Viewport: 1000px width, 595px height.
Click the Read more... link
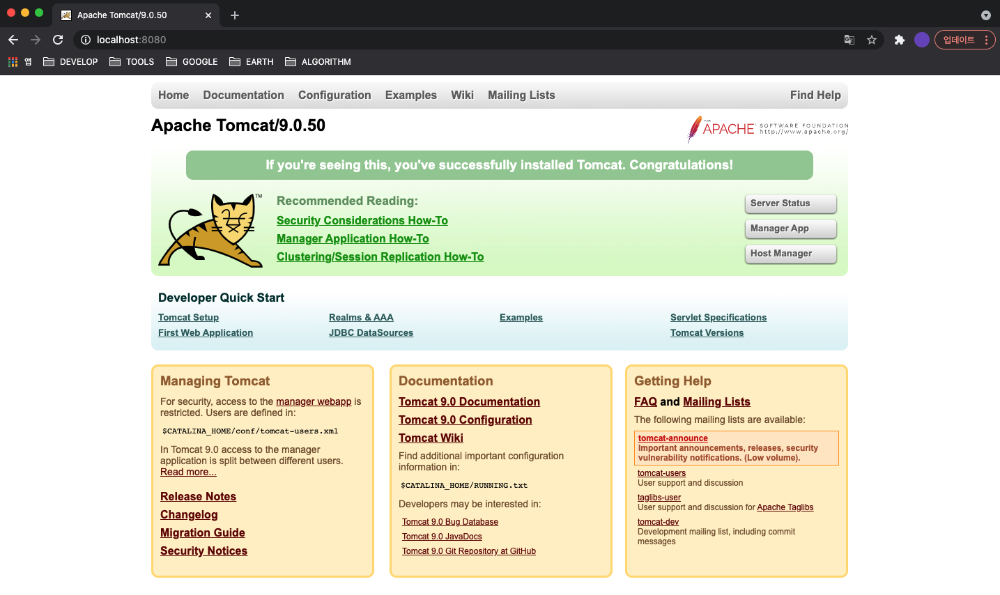pos(188,472)
